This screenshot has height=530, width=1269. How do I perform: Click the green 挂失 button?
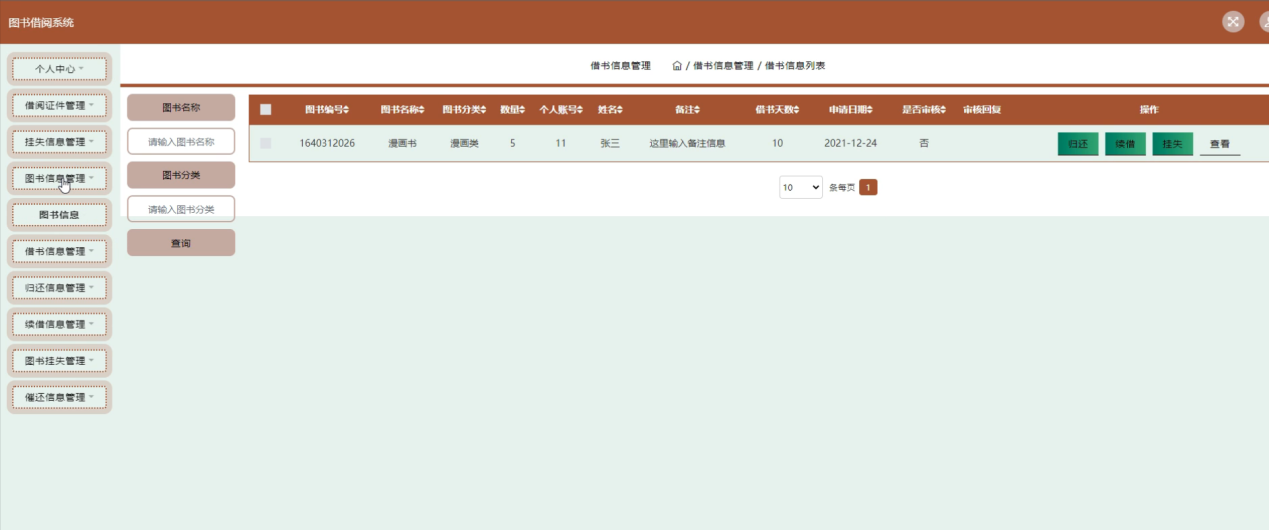1173,144
